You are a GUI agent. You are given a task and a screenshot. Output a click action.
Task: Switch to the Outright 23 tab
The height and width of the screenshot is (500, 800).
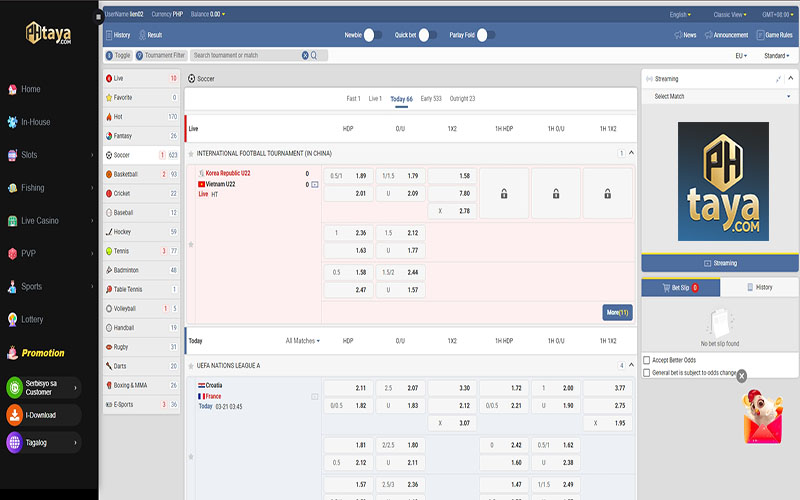[462, 98]
